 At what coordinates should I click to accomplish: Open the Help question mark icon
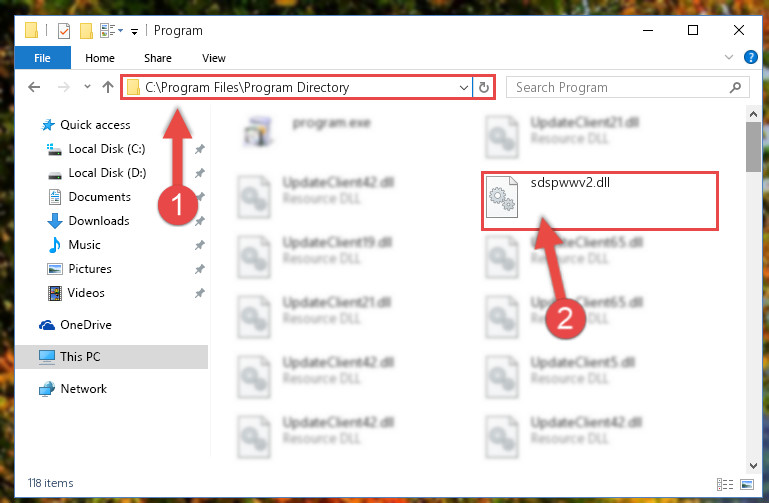[x=750, y=57]
